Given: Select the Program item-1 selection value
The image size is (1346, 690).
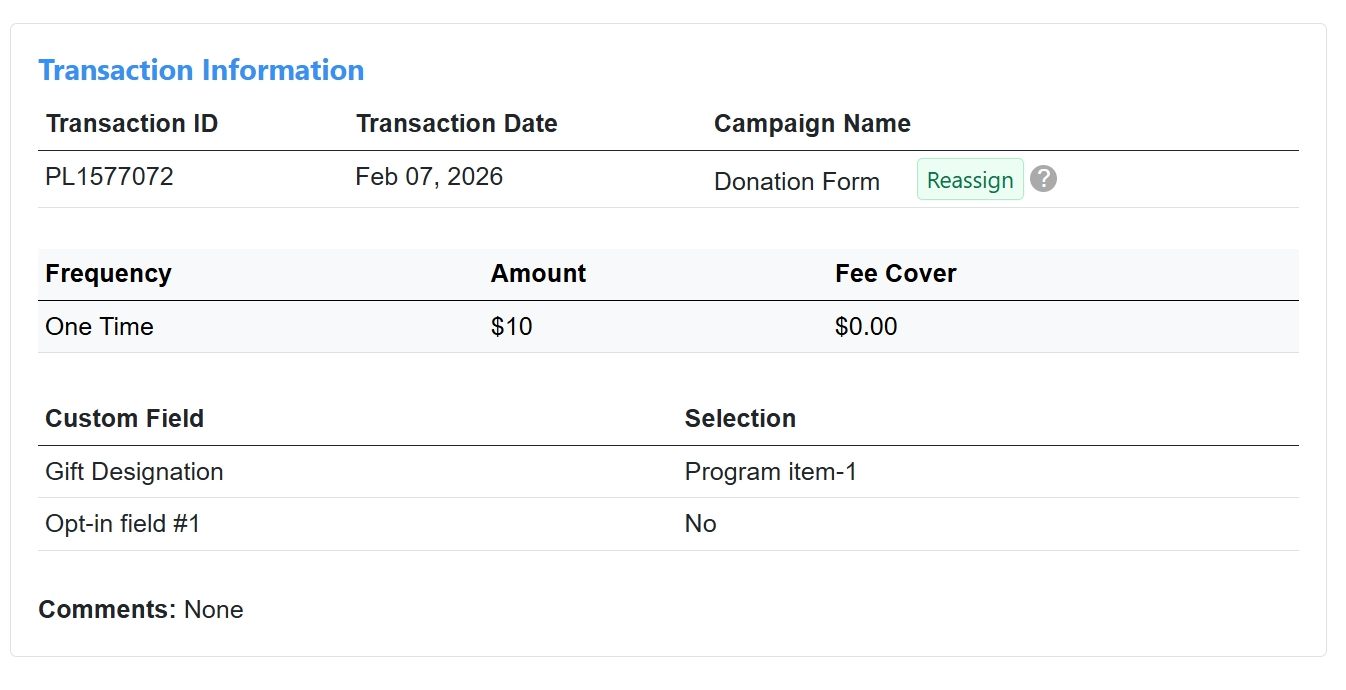Looking at the screenshot, I should 771,472.
